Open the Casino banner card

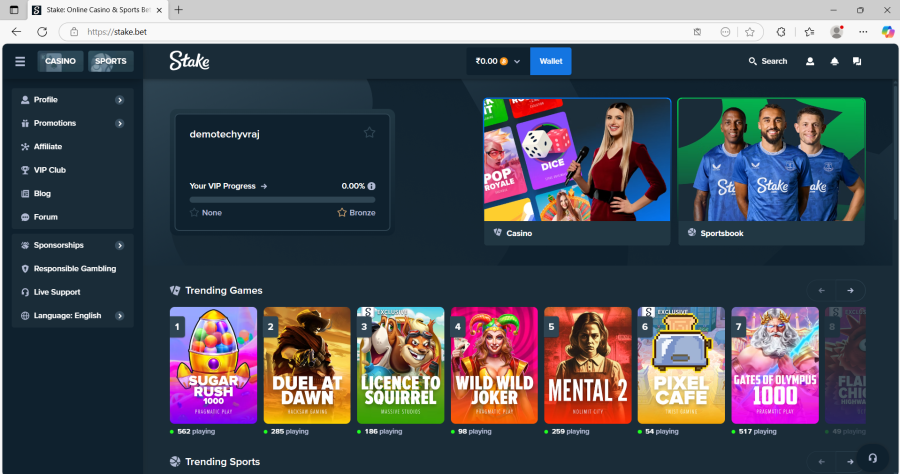[x=577, y=172]
